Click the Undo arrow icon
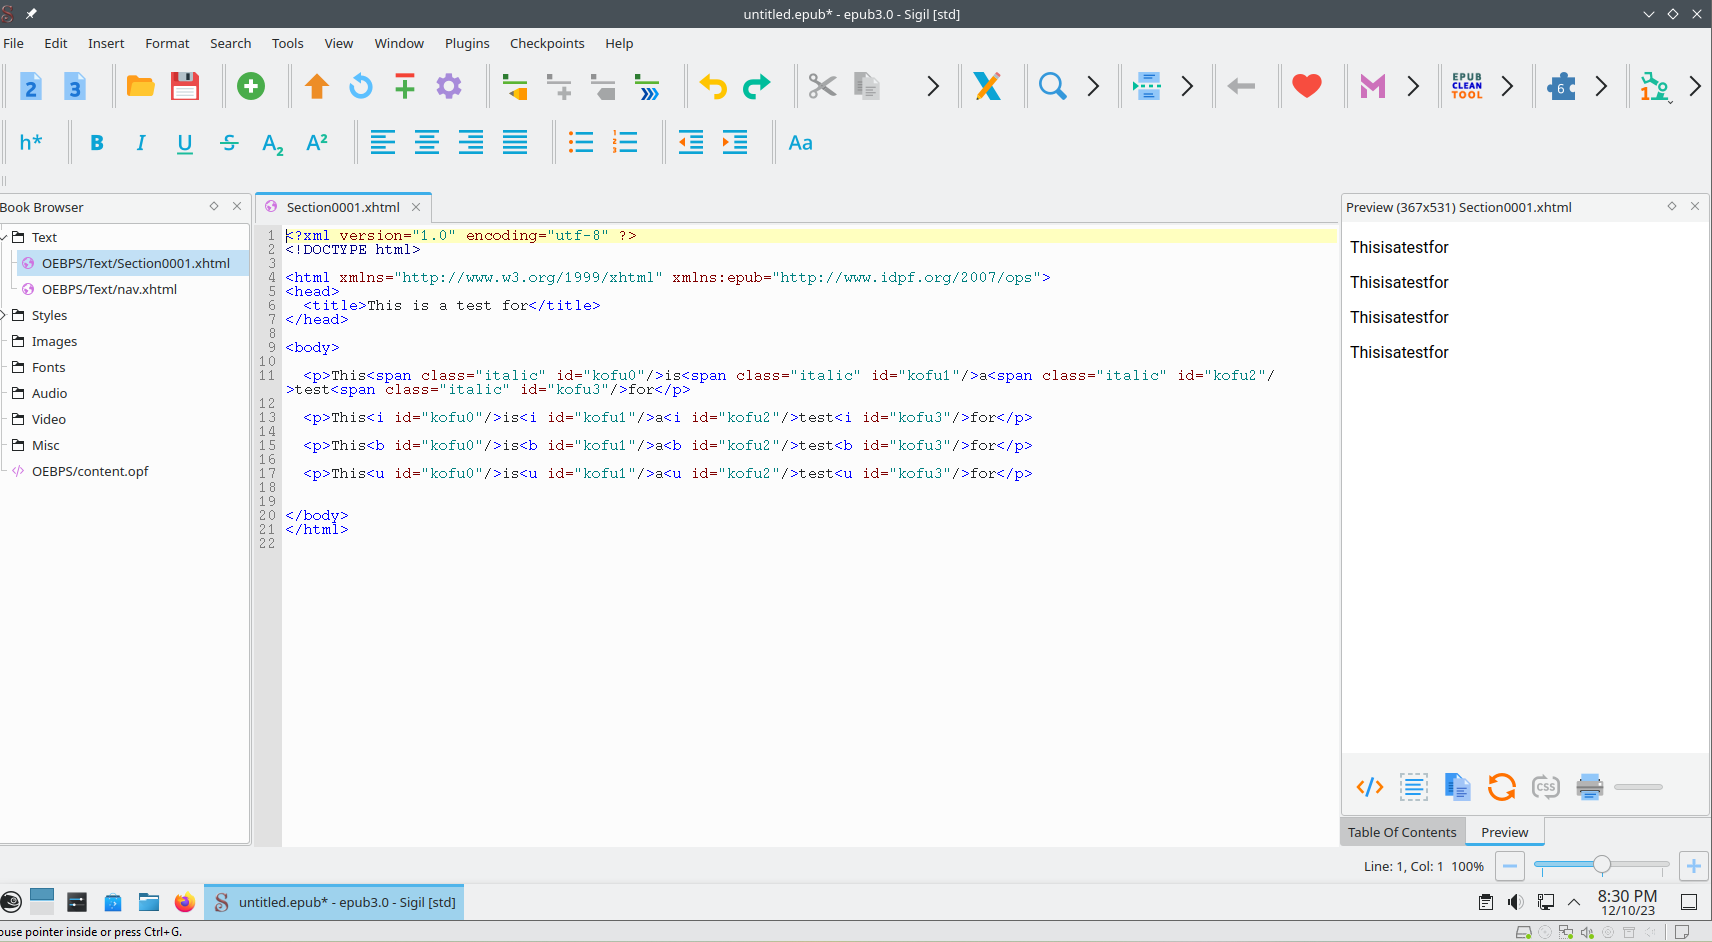The height and width of the screenshot is (942, 1712). [713, 87]
